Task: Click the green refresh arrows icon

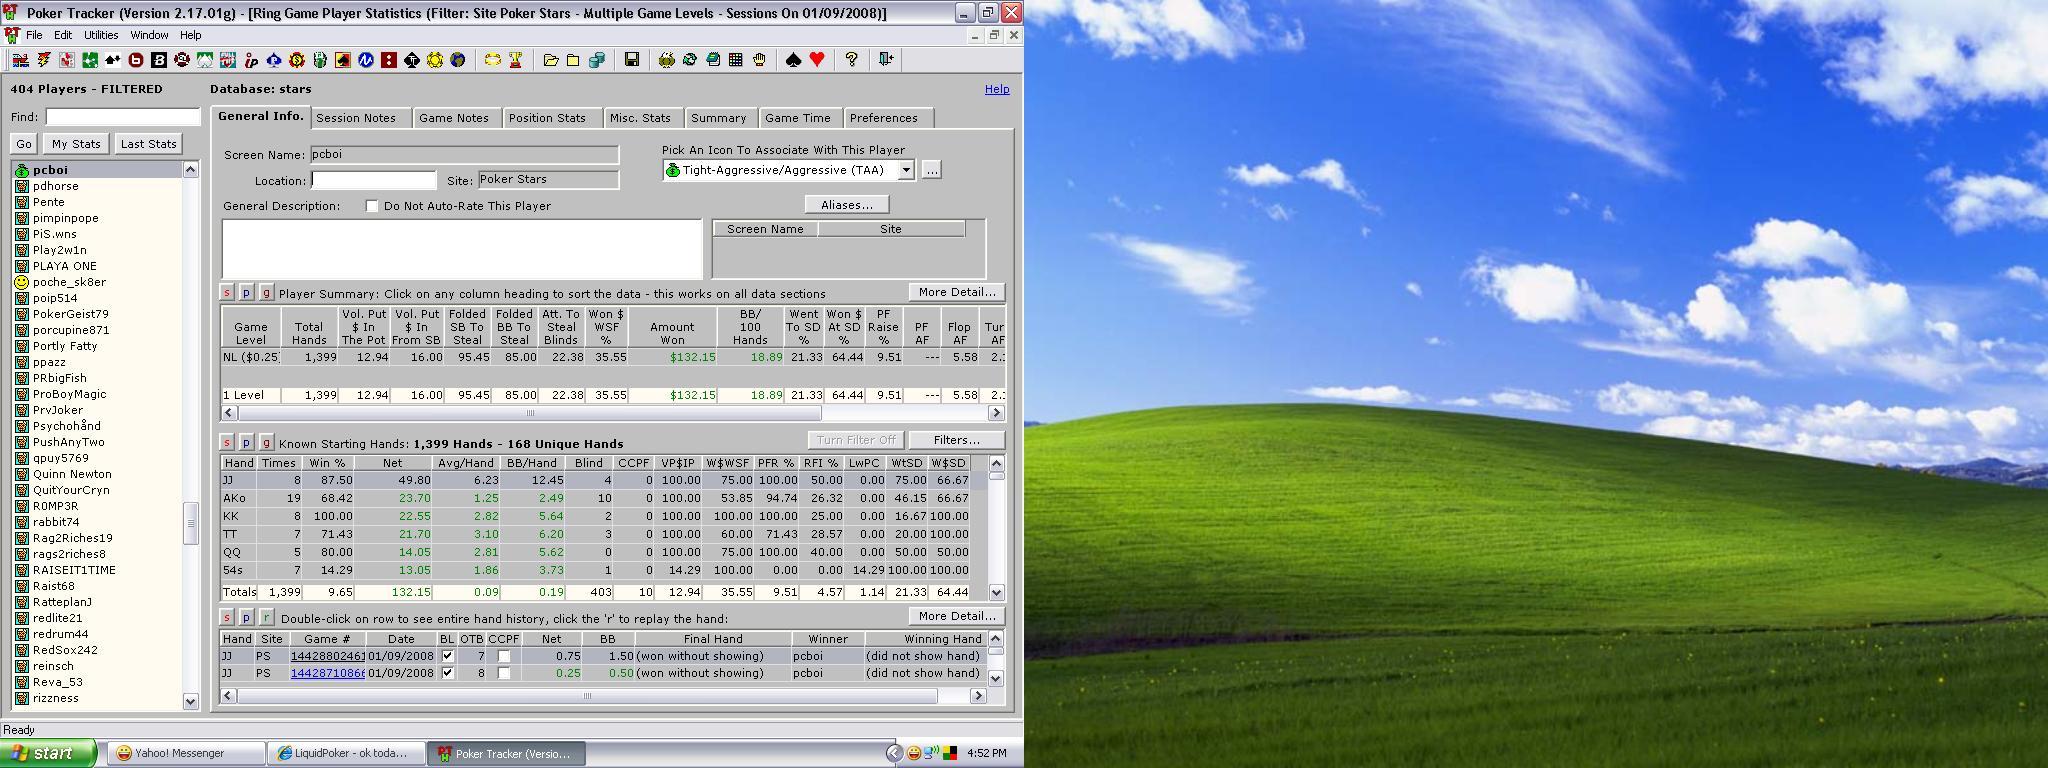Action: (x=690, y=60)
